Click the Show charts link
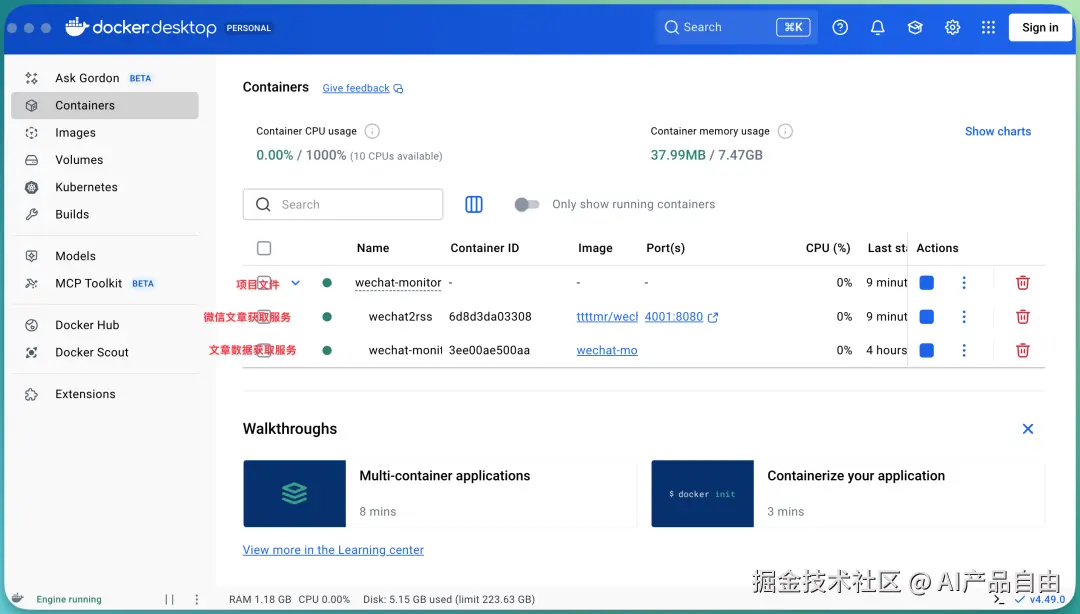This screenshot has height=614, width=1080. pyautogui.click(x=997, y=131)
